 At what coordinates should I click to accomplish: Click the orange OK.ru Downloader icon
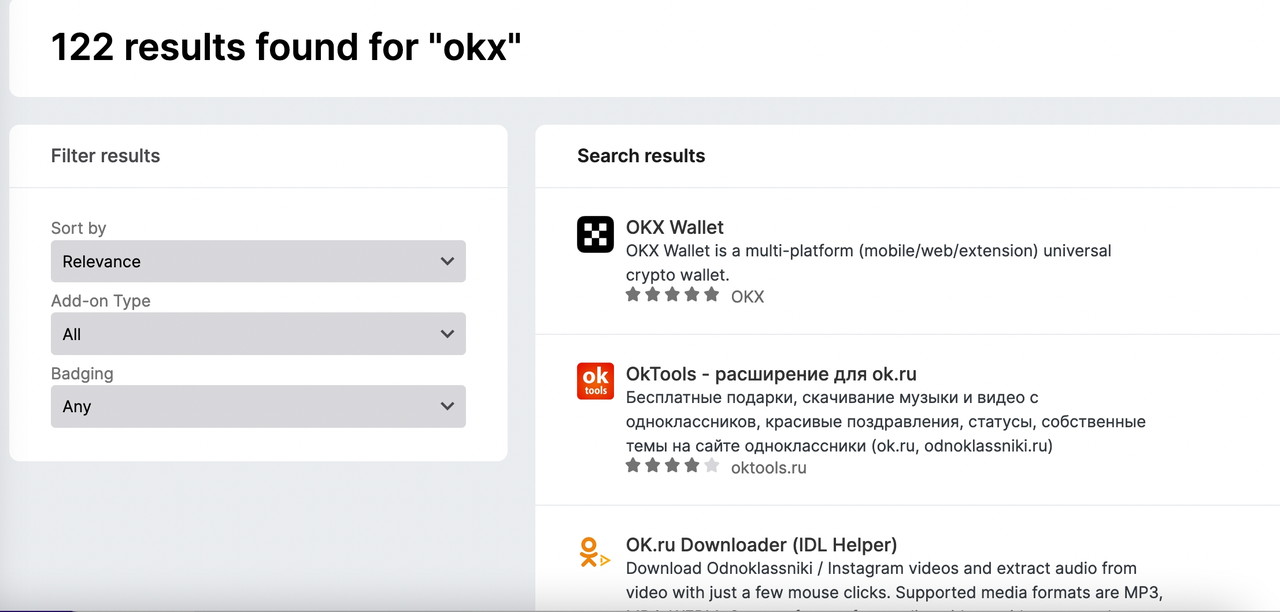tap(594, 552)
